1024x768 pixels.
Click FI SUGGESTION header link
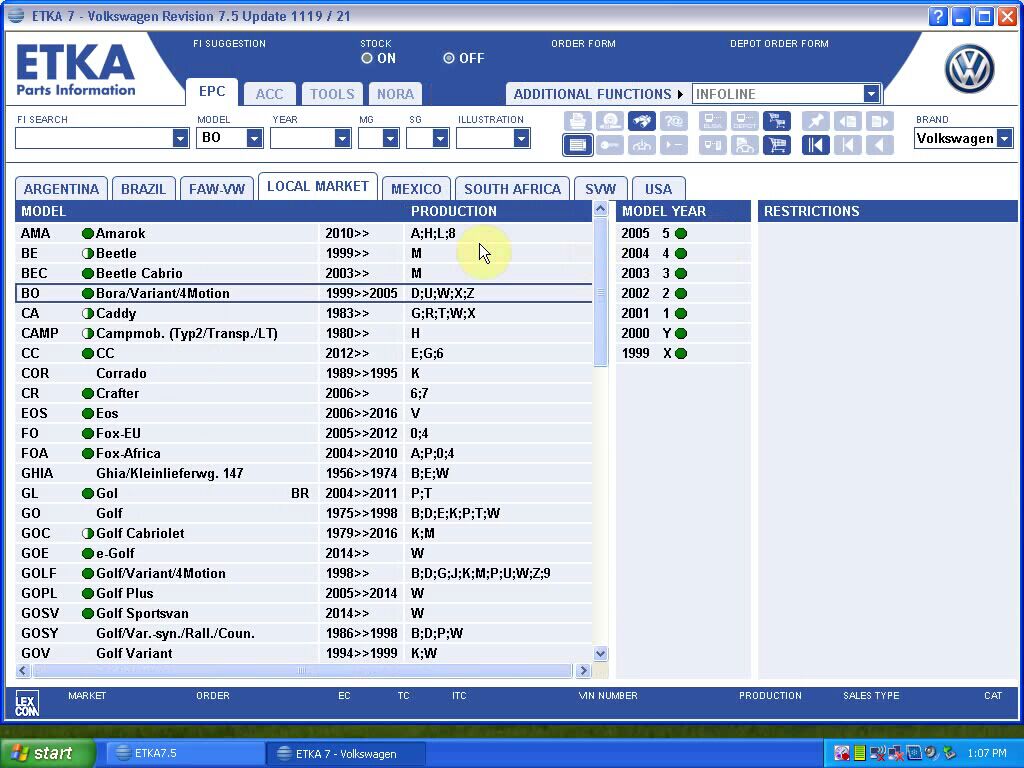point(229,44)
